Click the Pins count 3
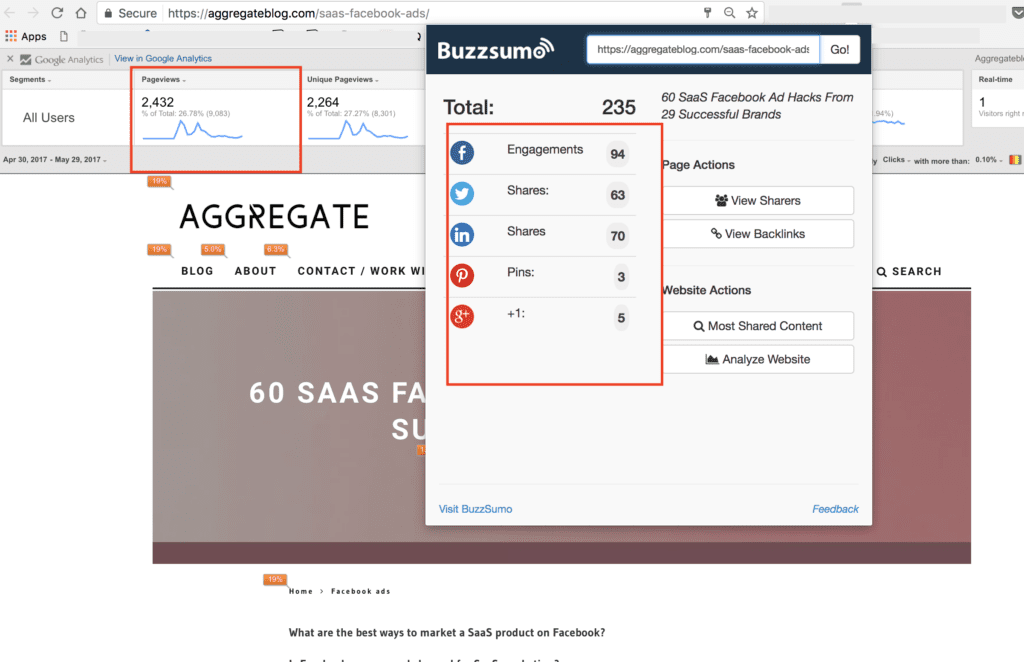This screenshot has height=662, width=1024. point(621,277)
